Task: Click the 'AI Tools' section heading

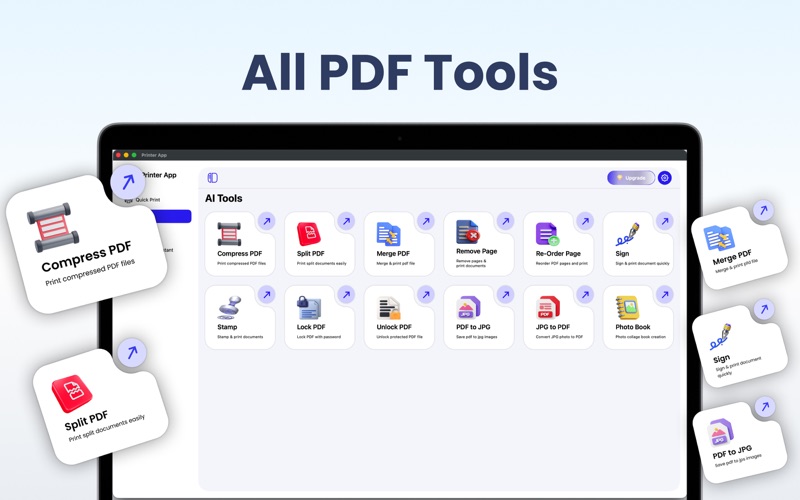Action: coord(223,198)
